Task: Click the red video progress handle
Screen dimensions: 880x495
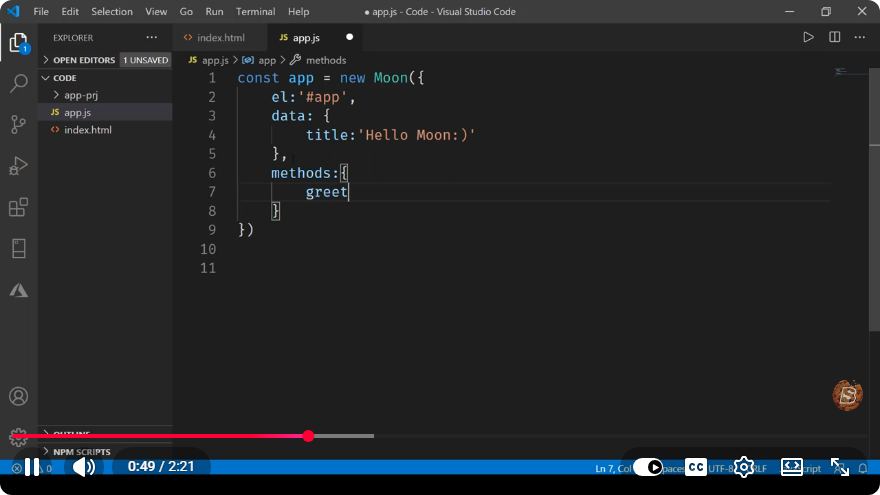Action: [308, 436]
